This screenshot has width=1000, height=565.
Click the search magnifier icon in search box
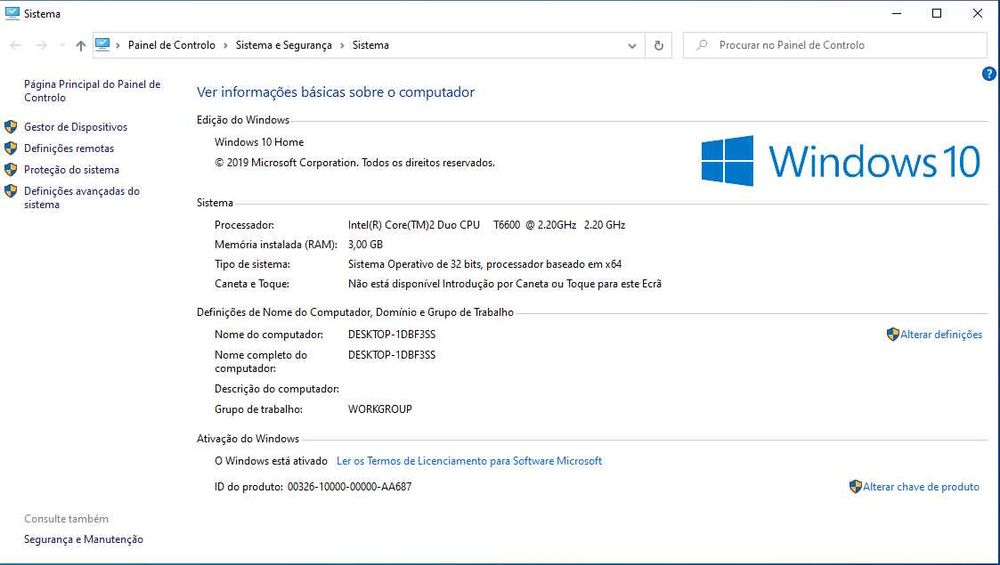[x=702, y=45]
